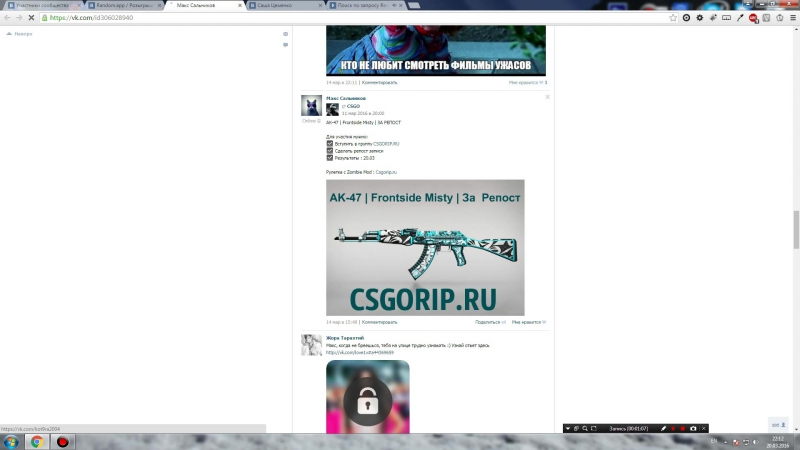Select the recorder pencil draw tool

[663, 429]
